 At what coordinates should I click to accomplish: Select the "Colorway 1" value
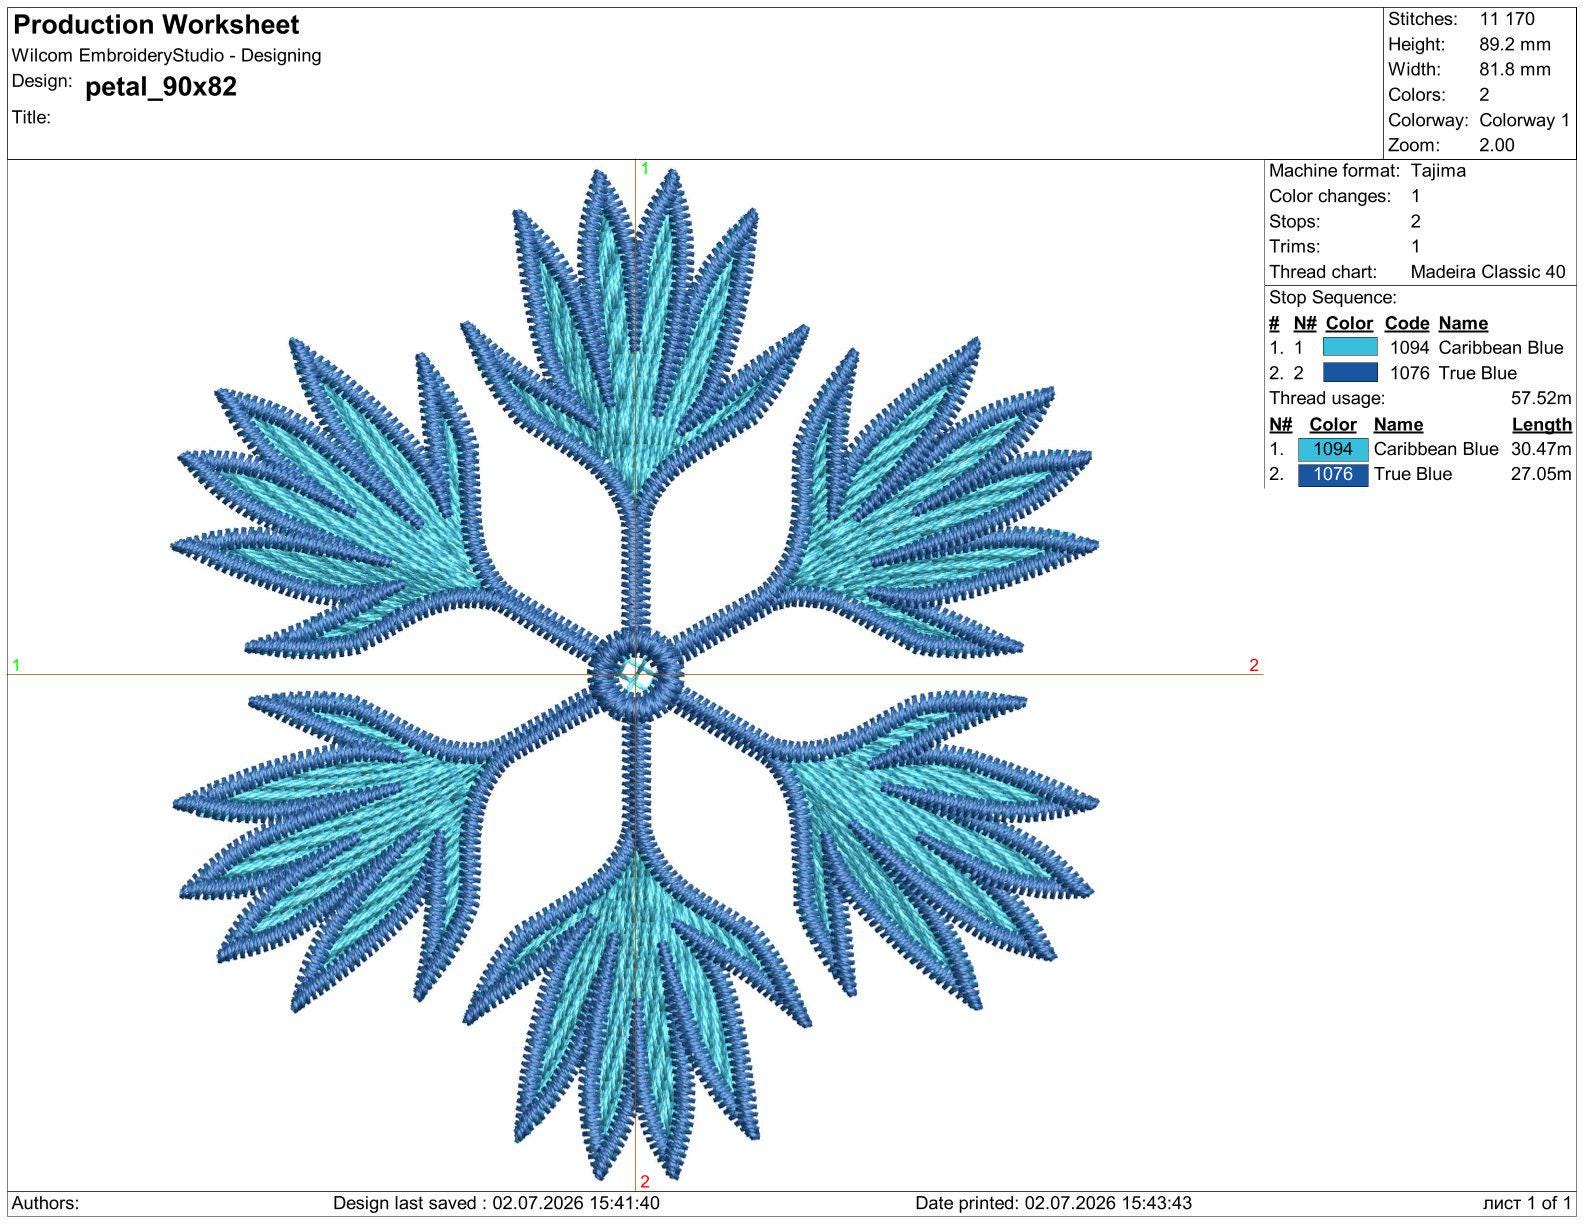[x=1525, y=120]
